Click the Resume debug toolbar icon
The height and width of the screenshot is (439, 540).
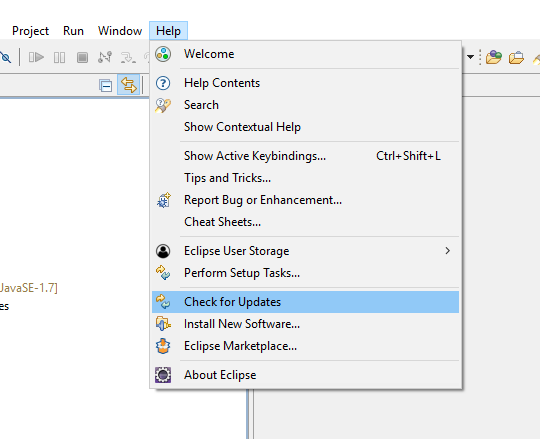pyautogui.click(x=36, y=57)
